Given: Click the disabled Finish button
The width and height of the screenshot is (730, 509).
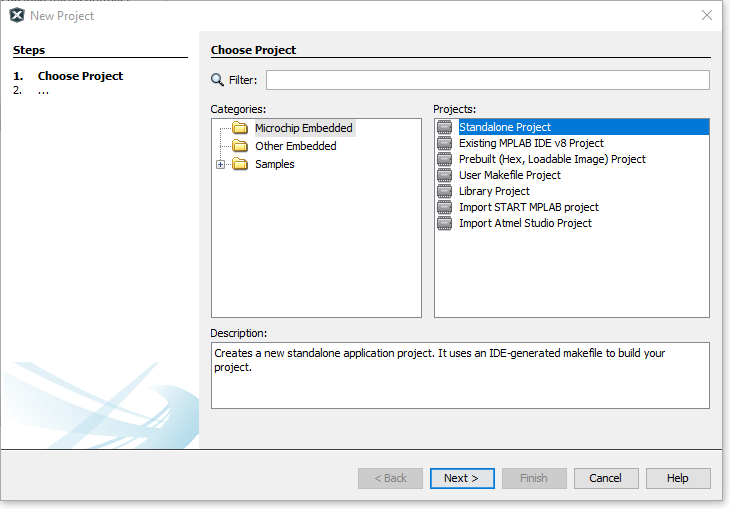Looking at the screenshot, I should tap(534, 478).
